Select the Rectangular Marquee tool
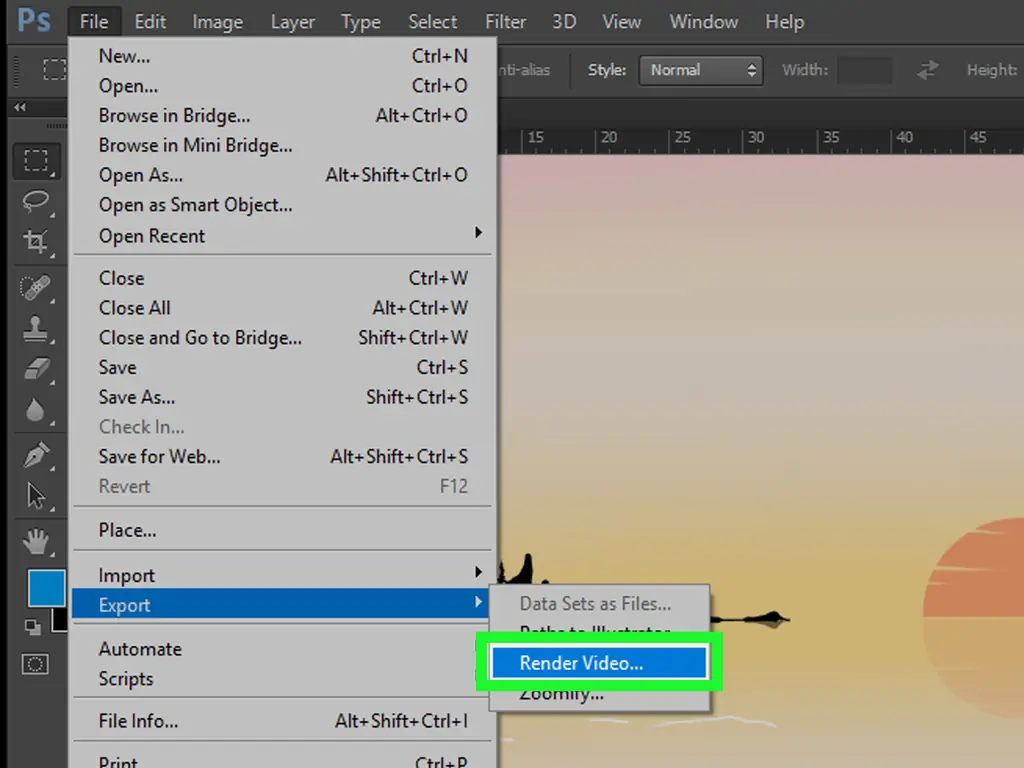The height and width of the screenshot is (768, 1024). 36,160
